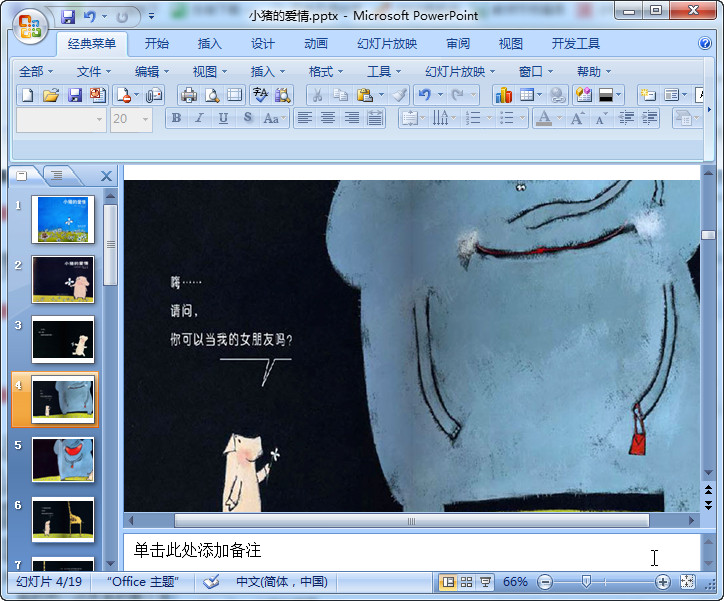Click Insert table icon

tap(527, 95)
